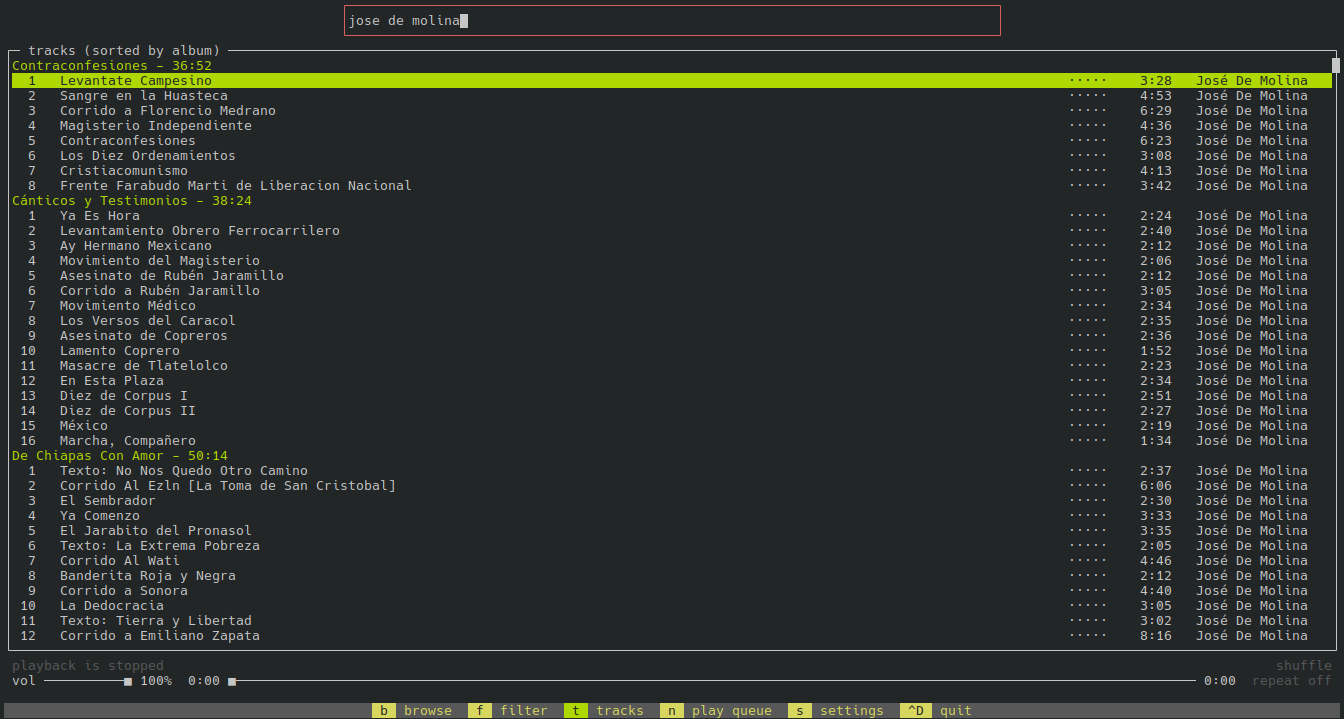Select track 'Diez de Corpus I'
The image size is (1344, 719).
672,396
